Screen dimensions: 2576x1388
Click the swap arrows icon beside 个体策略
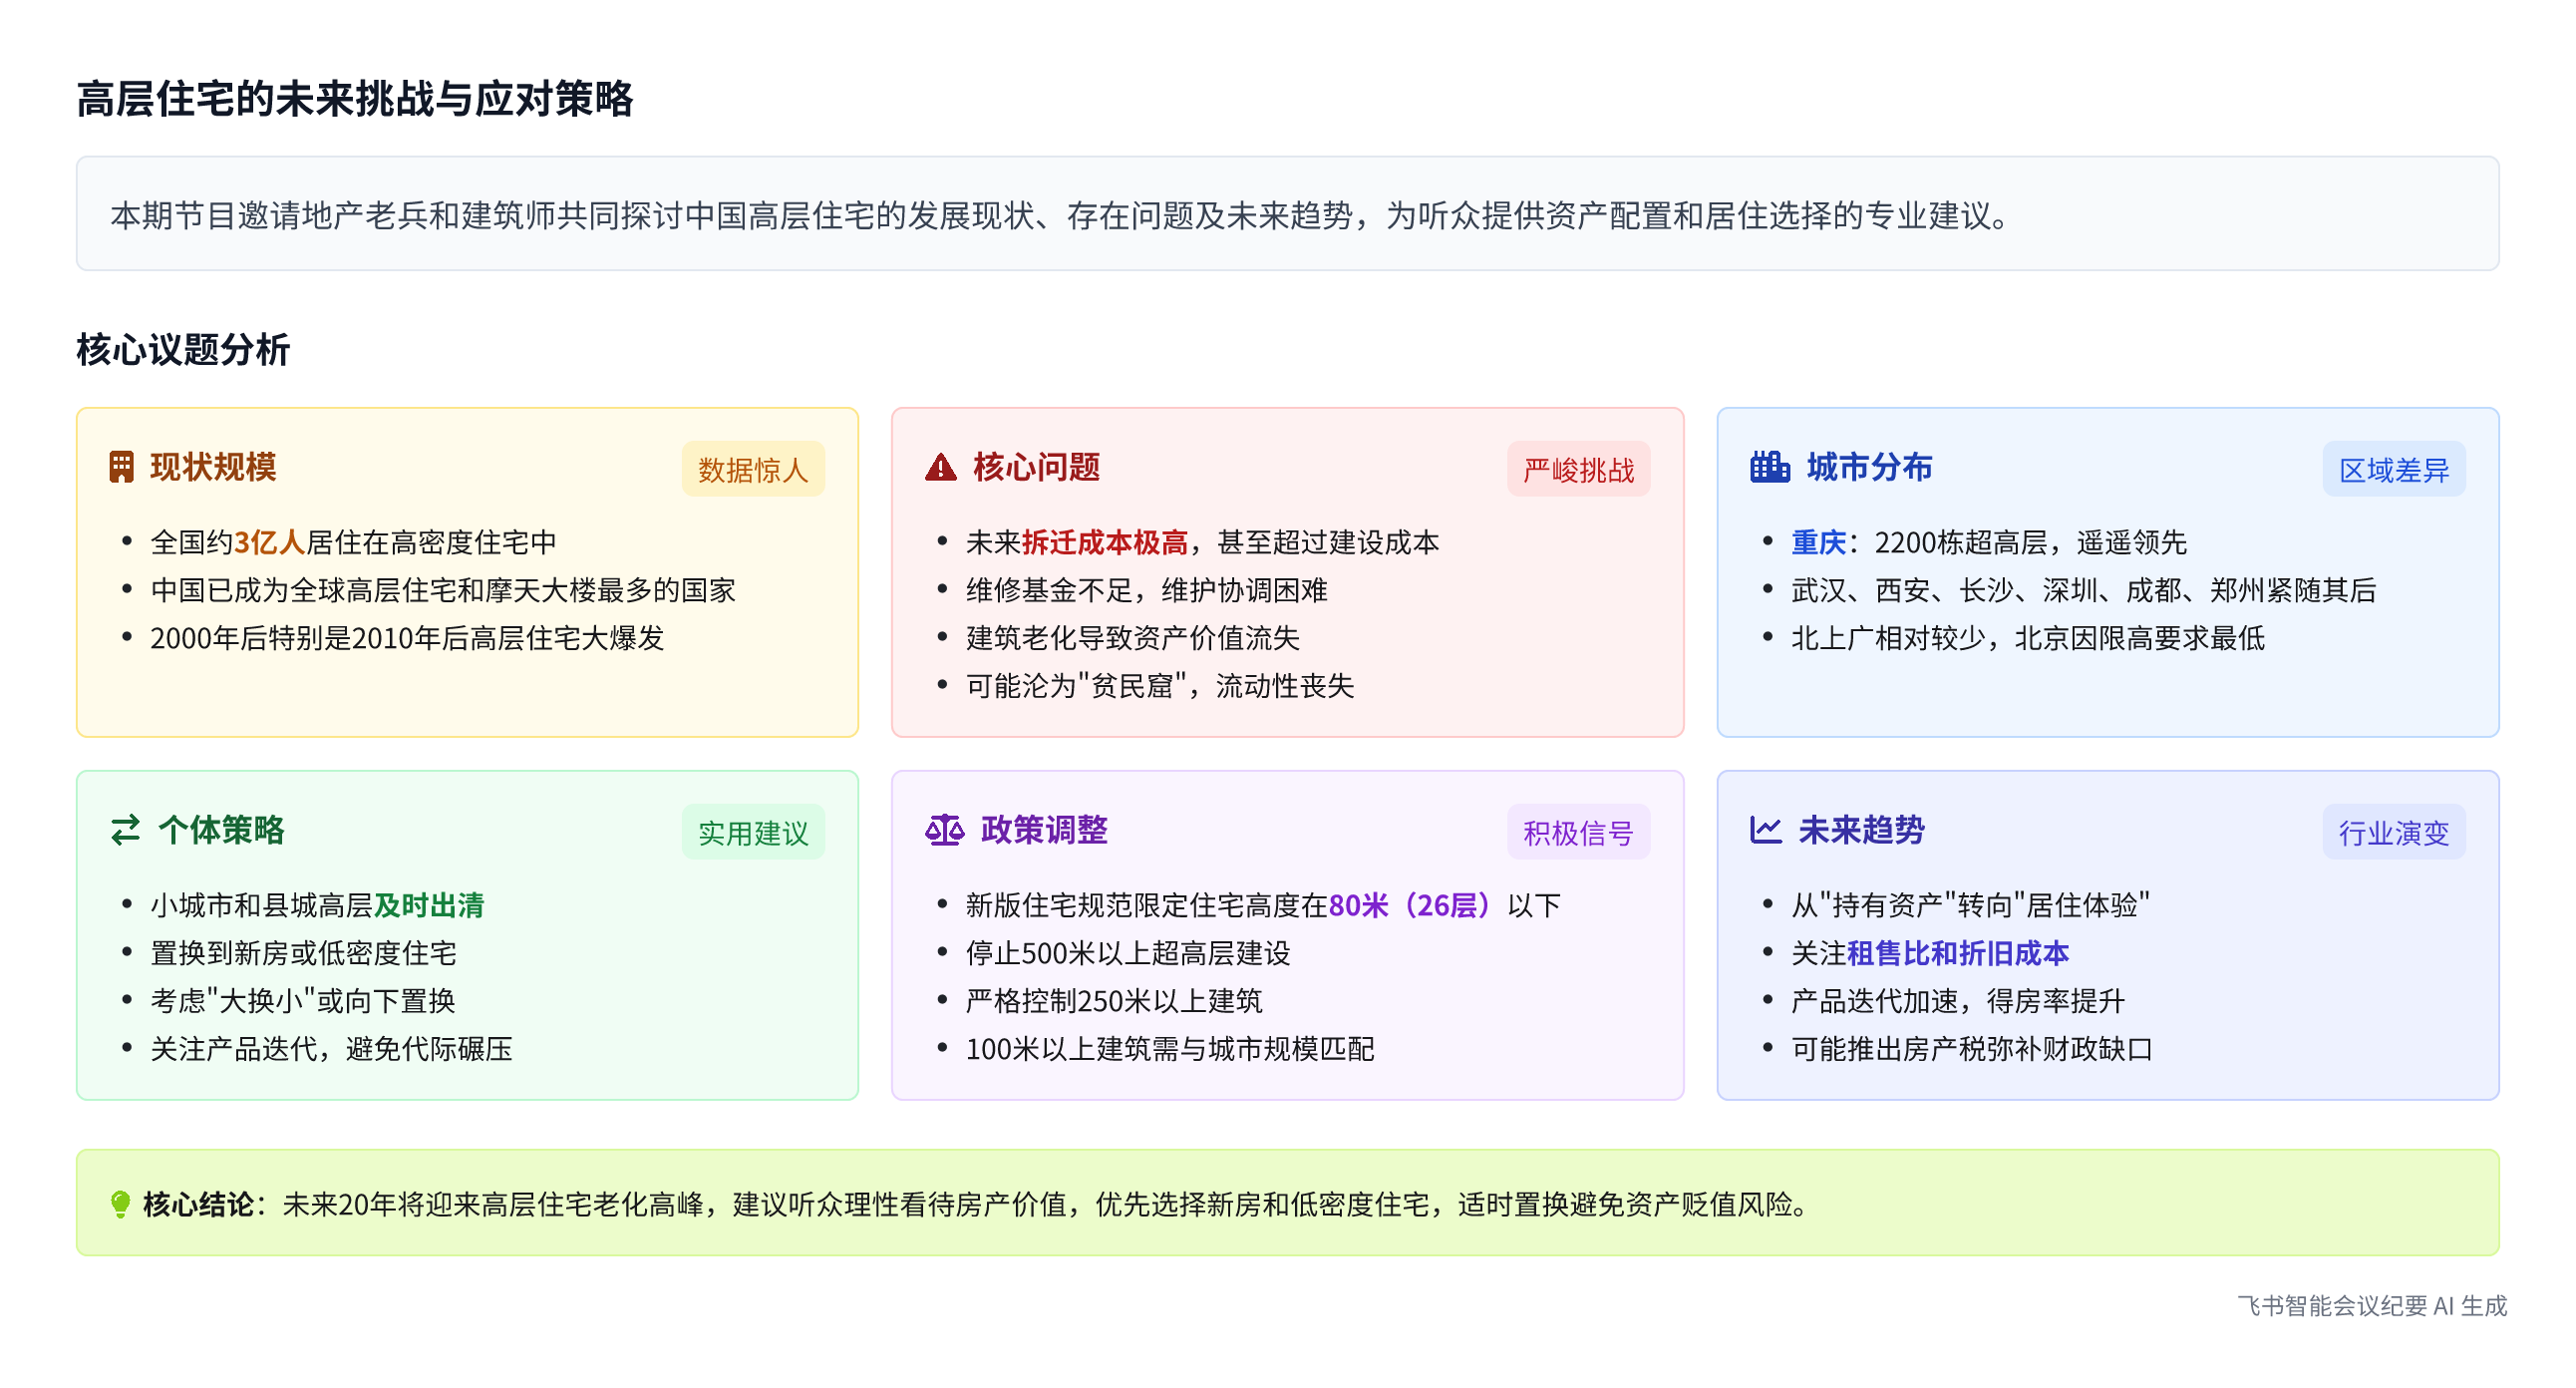[x=125, y=830]
